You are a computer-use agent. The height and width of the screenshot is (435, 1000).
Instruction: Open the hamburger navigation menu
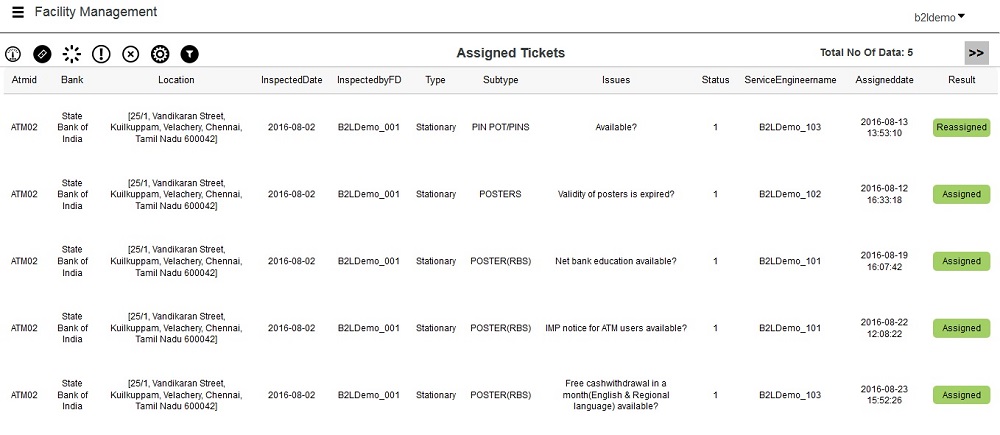[x=18, y=13]
